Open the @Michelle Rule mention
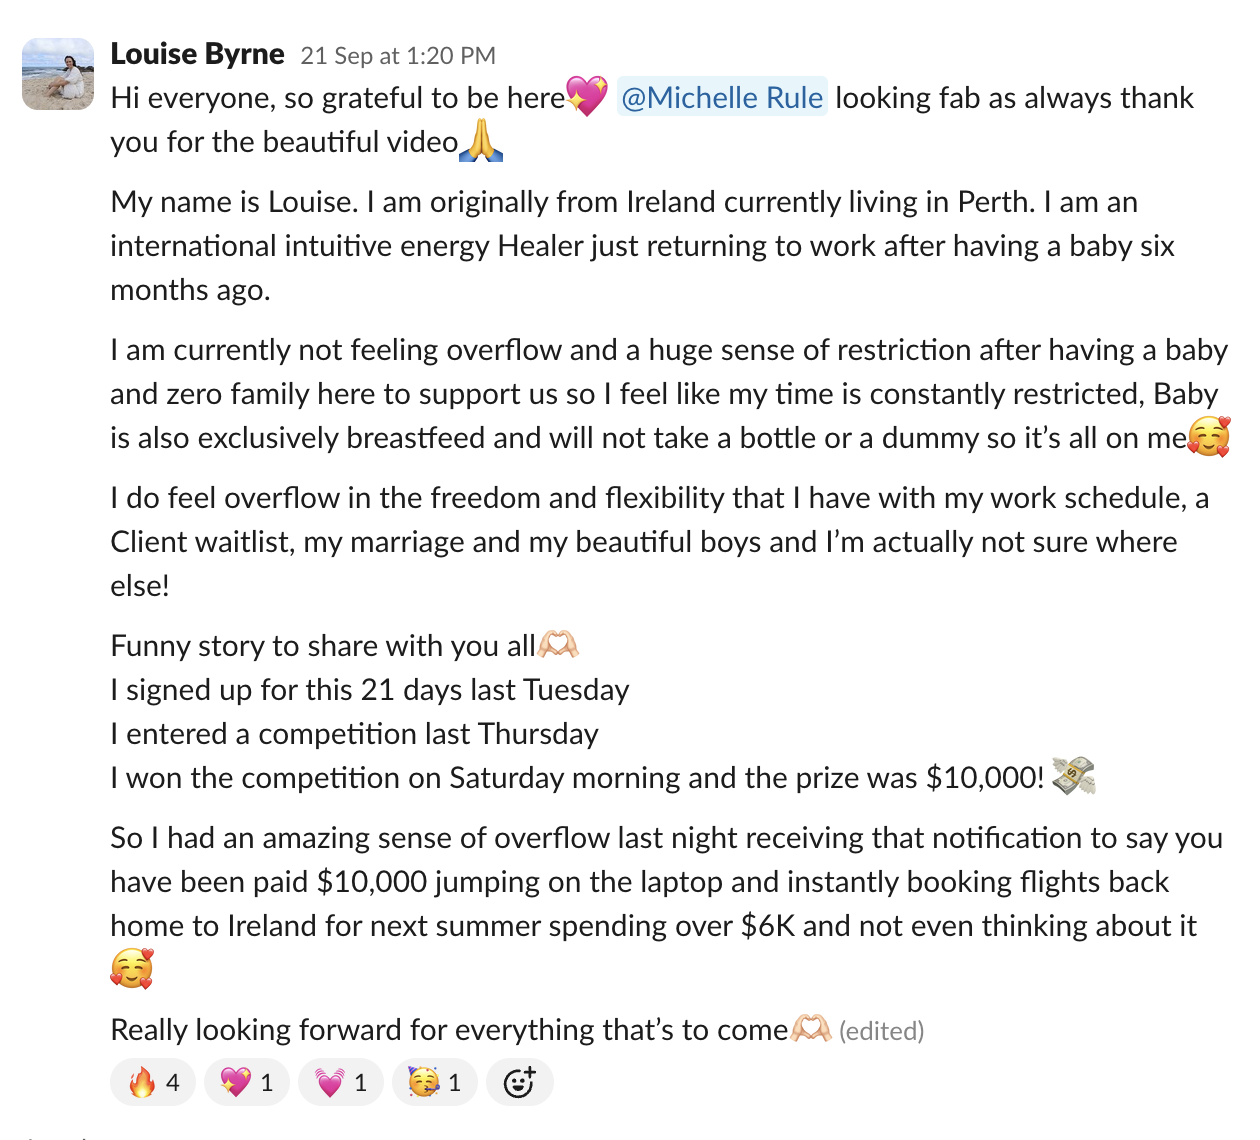 (722, 97)
